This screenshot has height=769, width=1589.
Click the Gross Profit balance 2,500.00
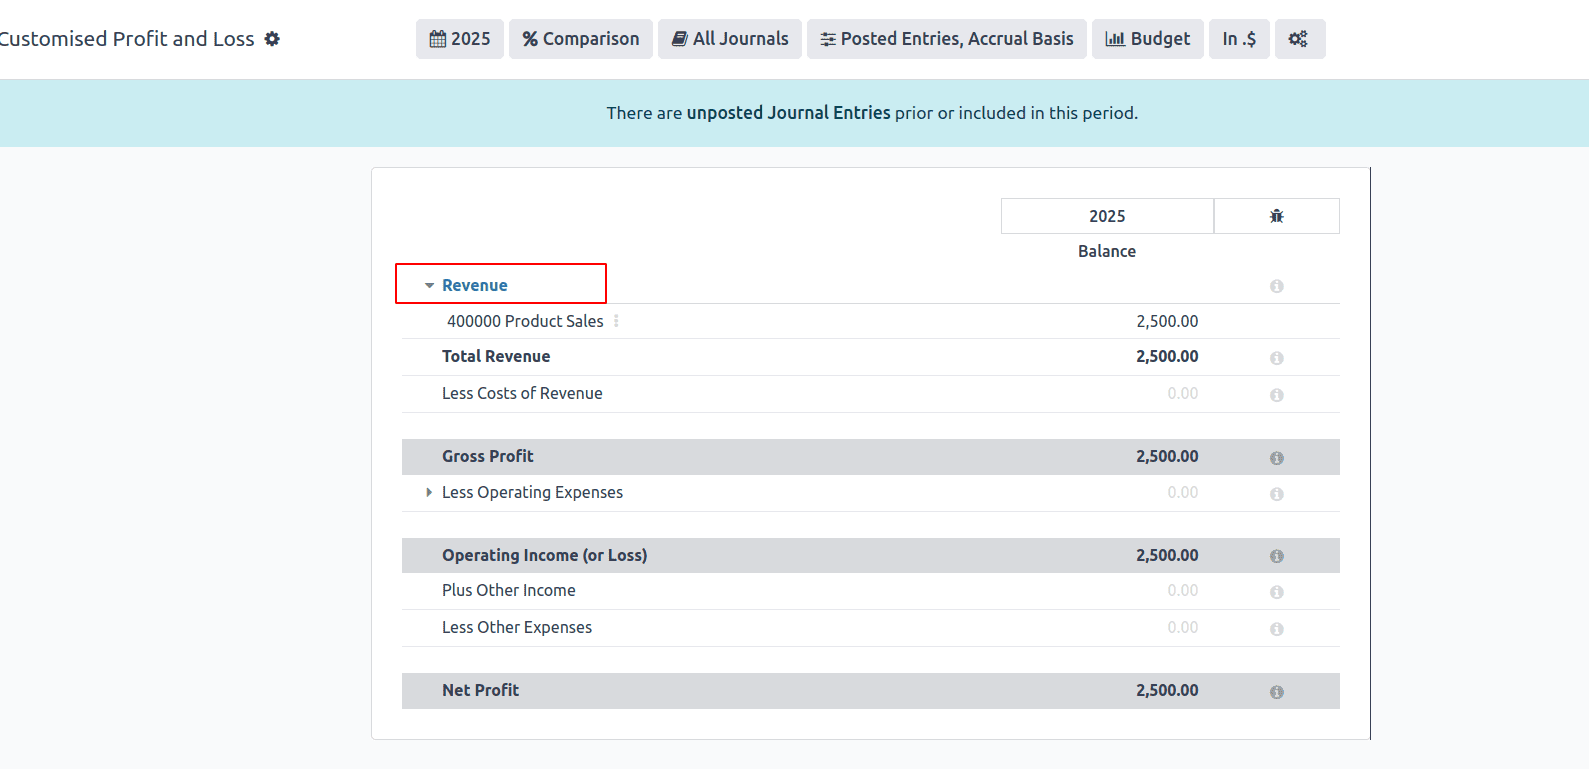click(1167, 456)
